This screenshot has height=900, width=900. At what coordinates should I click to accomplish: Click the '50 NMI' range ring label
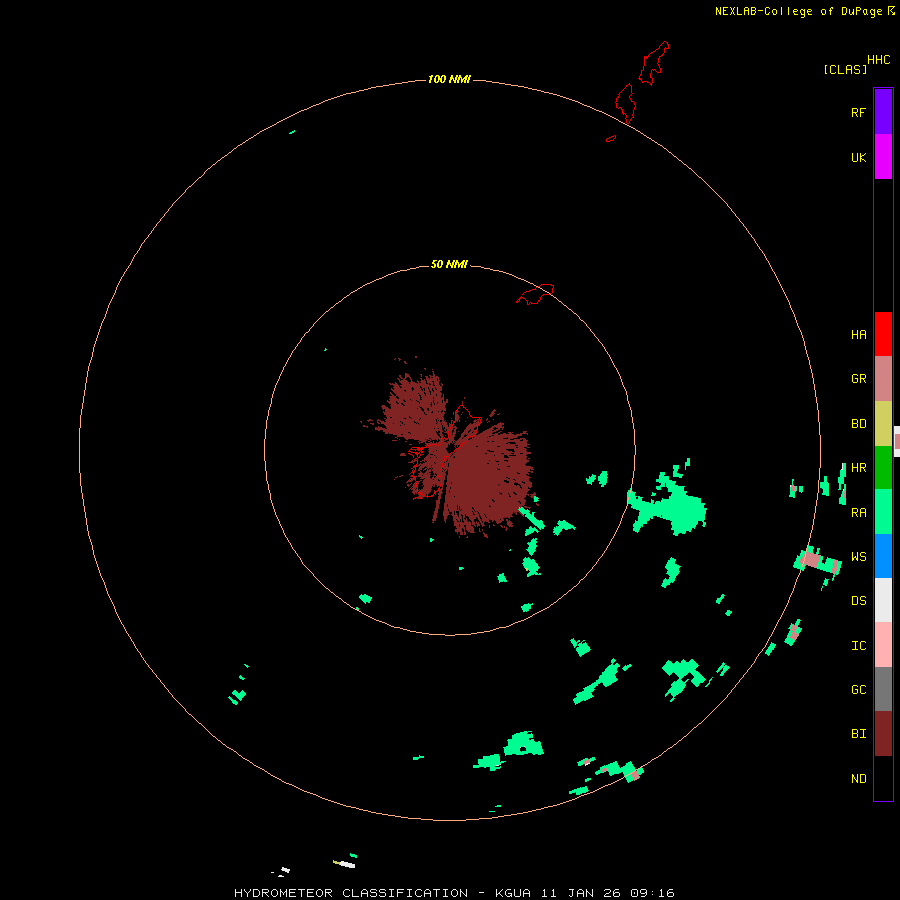point(449,264)
